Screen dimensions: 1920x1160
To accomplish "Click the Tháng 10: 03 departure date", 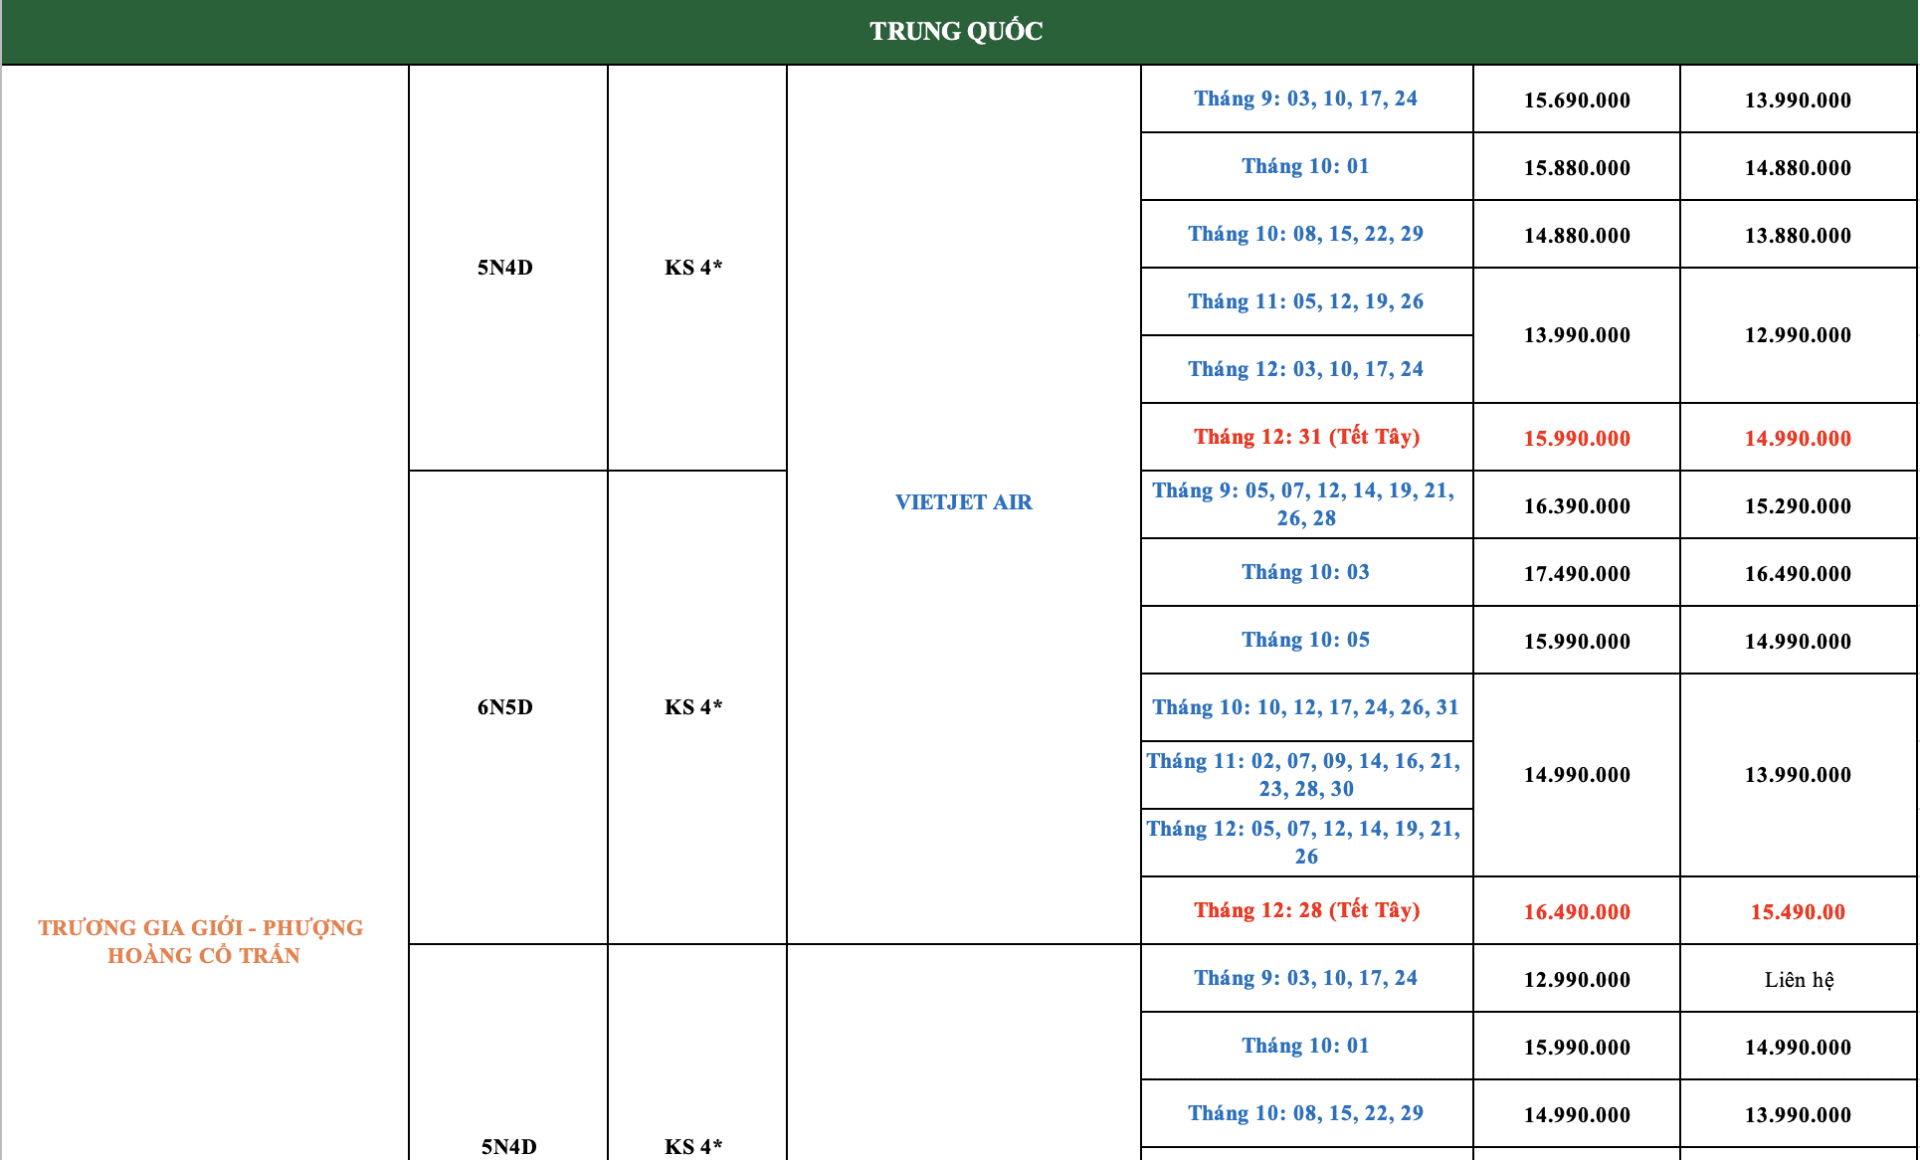I will tap(1305, 572).
